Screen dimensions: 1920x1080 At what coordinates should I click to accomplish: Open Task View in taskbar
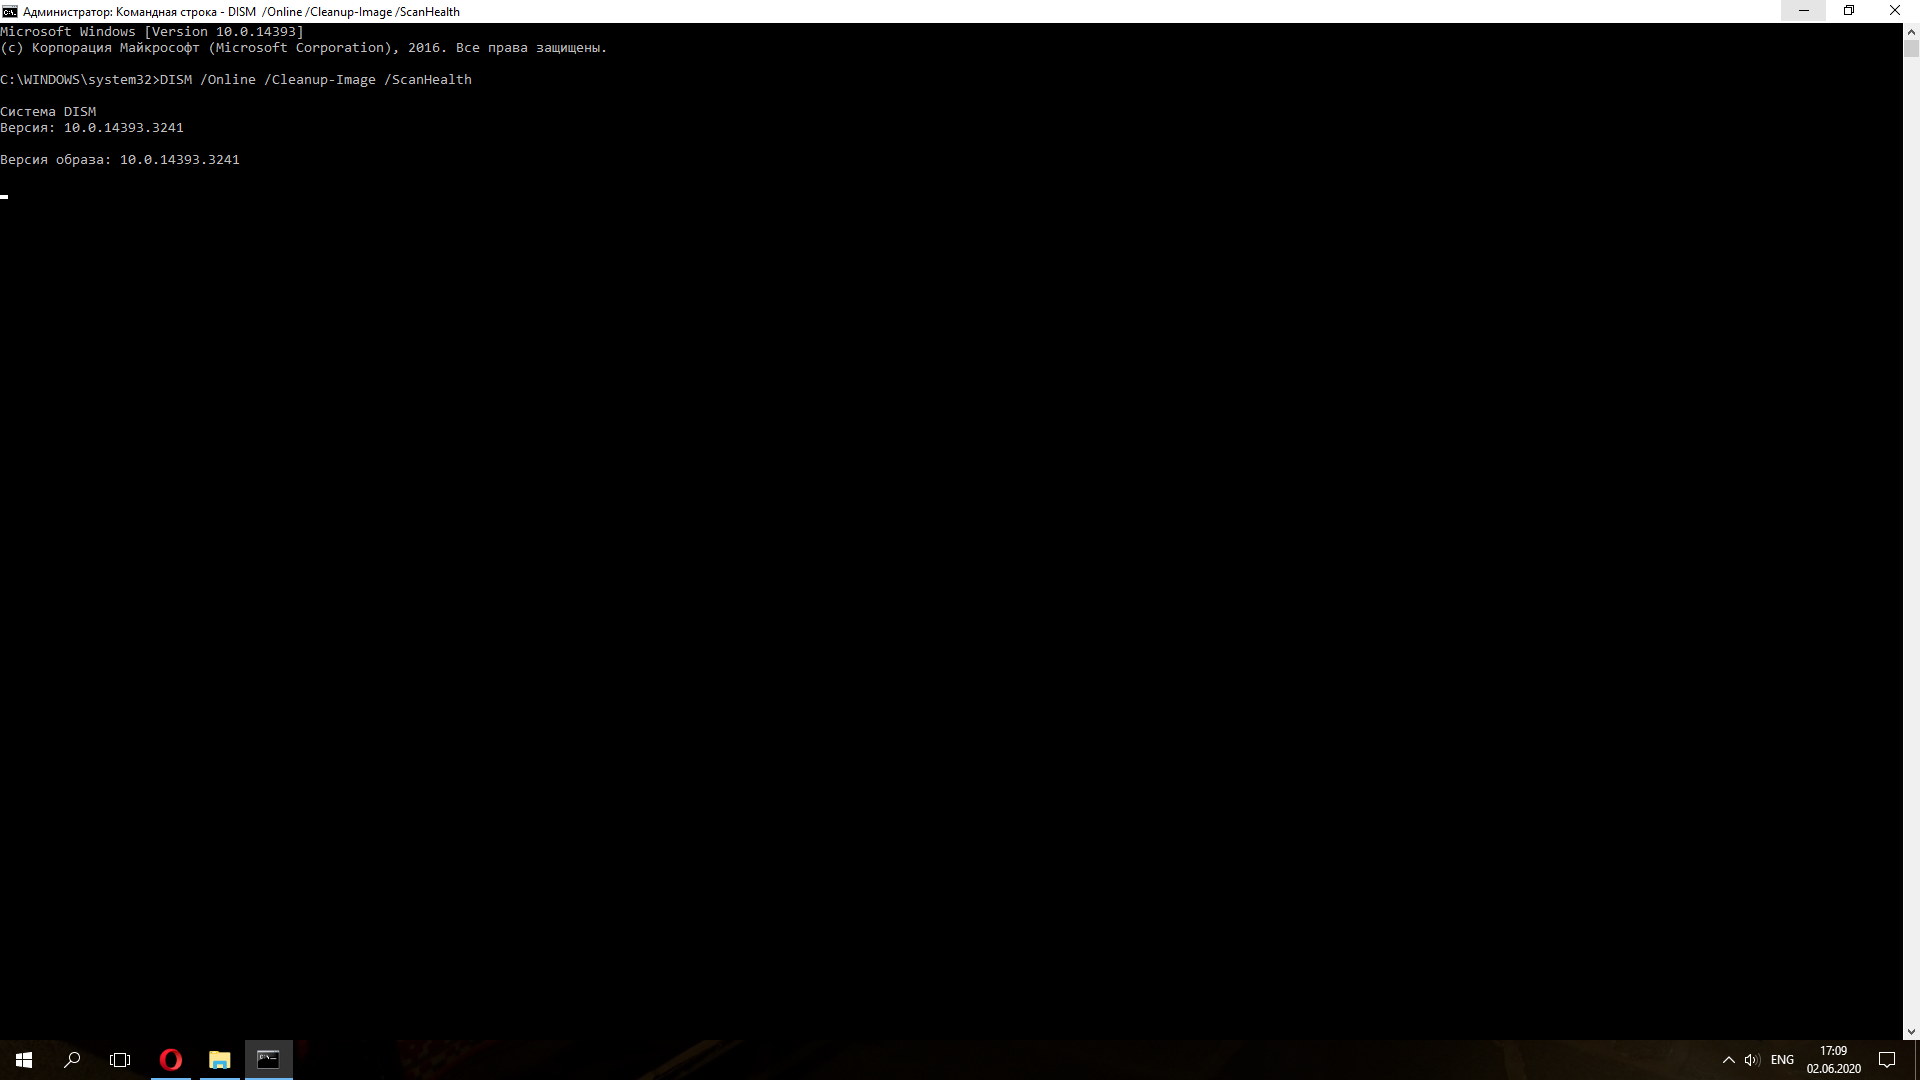point(120,1060)
